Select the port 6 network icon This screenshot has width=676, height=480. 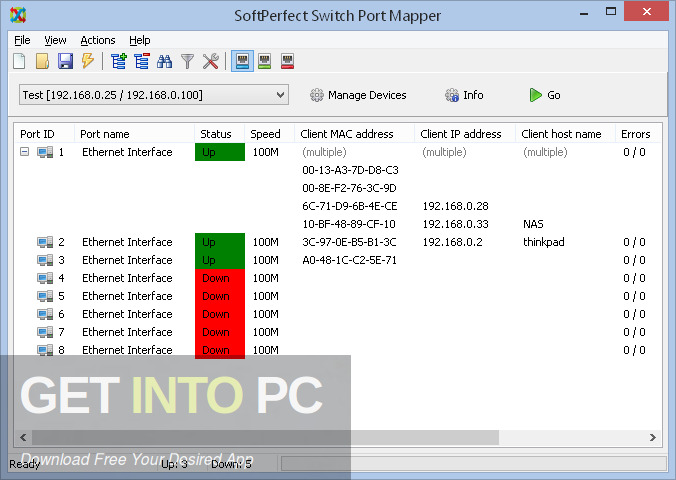(x=45, y=314)
